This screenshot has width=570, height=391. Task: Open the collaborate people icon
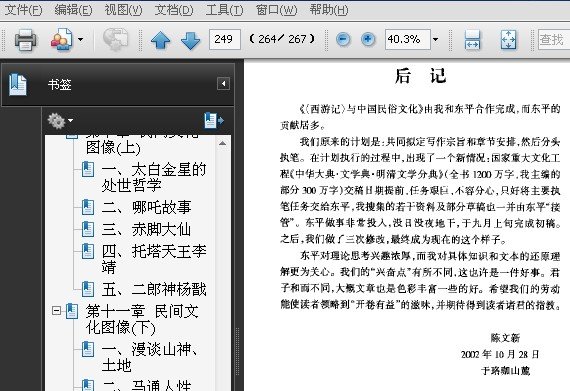click(61, 39)
